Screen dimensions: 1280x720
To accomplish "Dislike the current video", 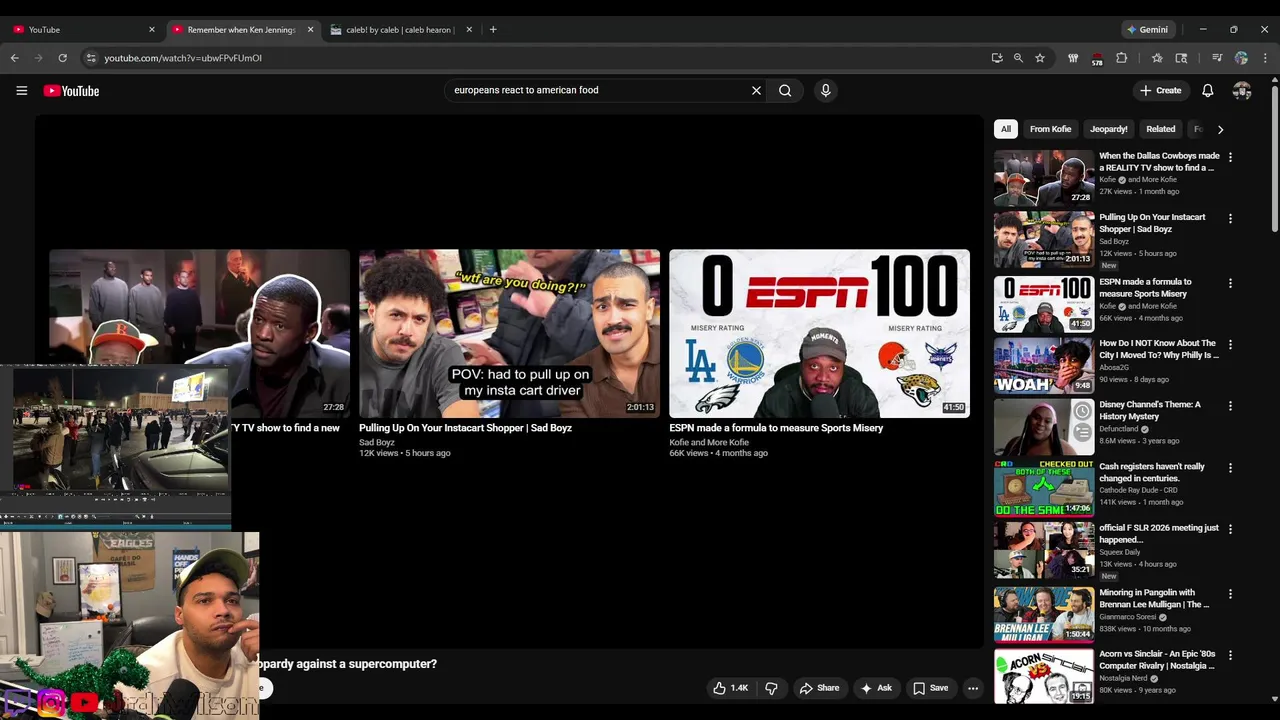I will tap(771, 688).
